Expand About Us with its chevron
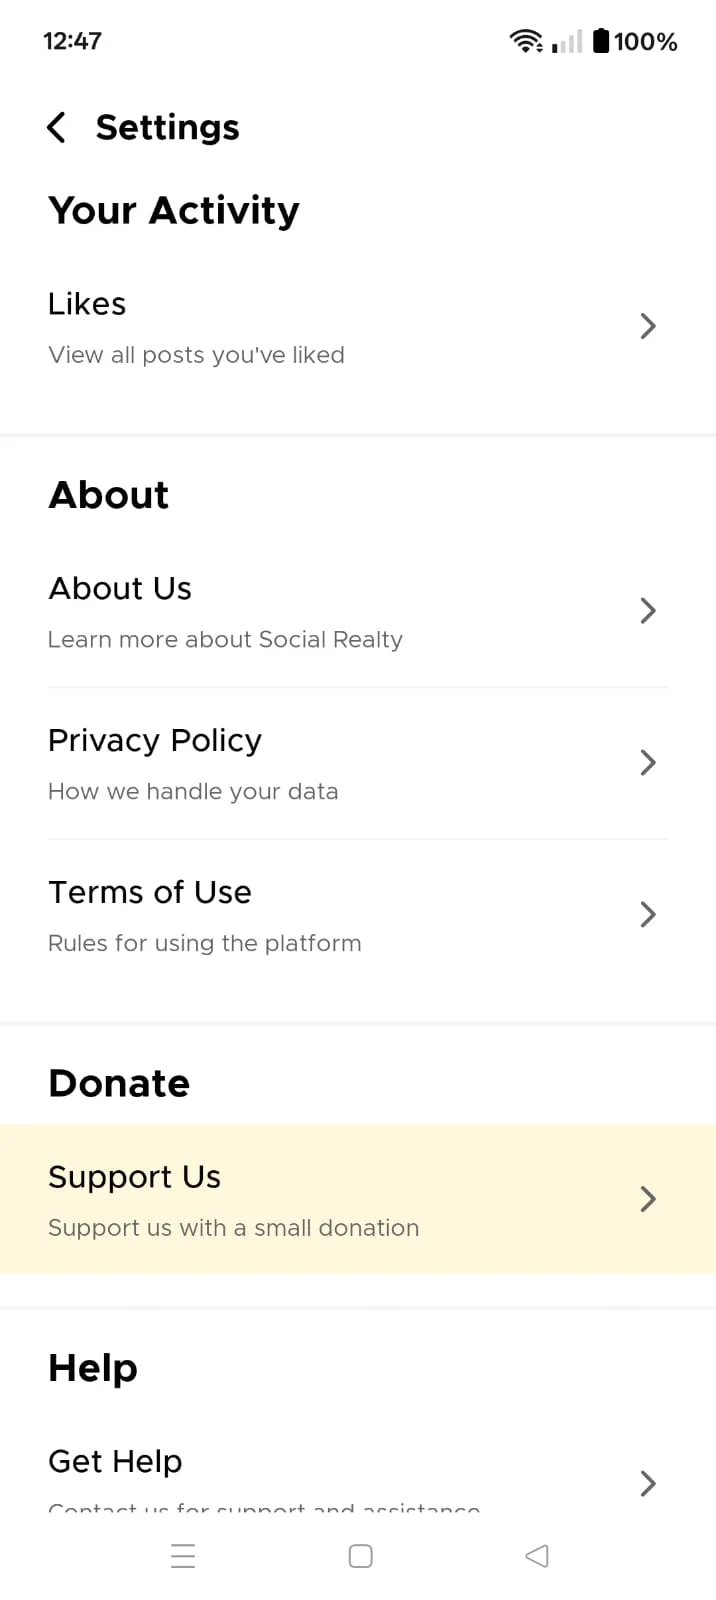 [x=648, y=611]
